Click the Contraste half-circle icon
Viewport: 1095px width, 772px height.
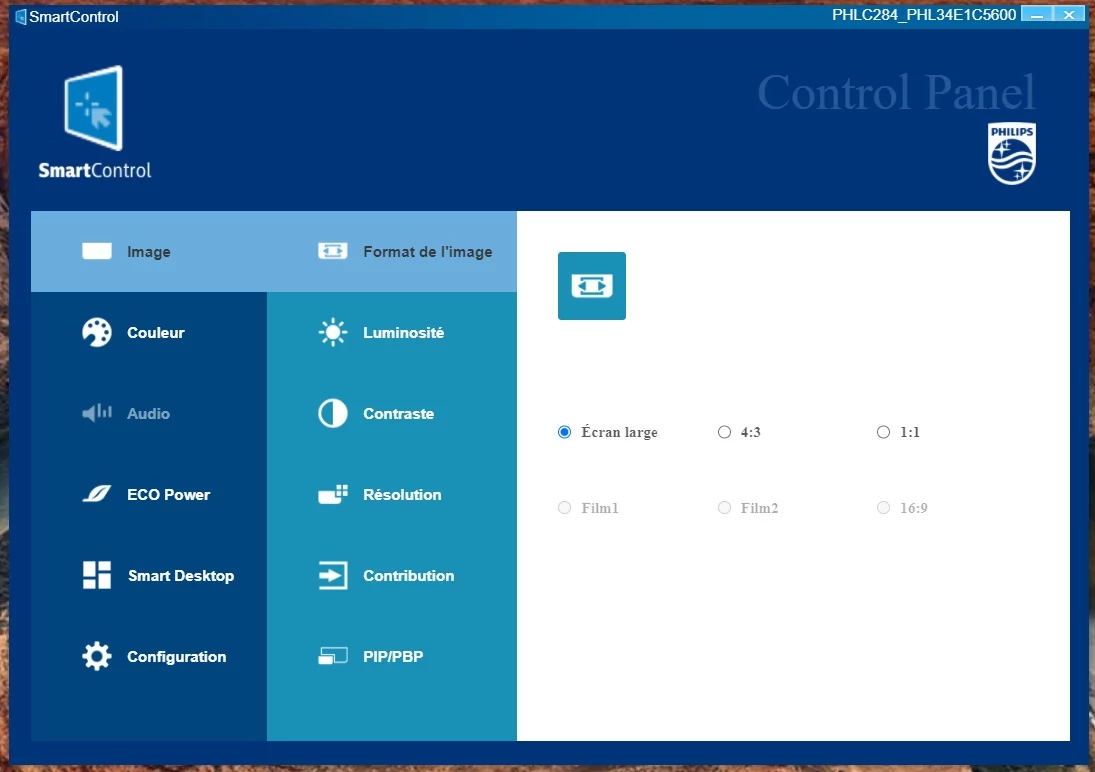(332, 414)
